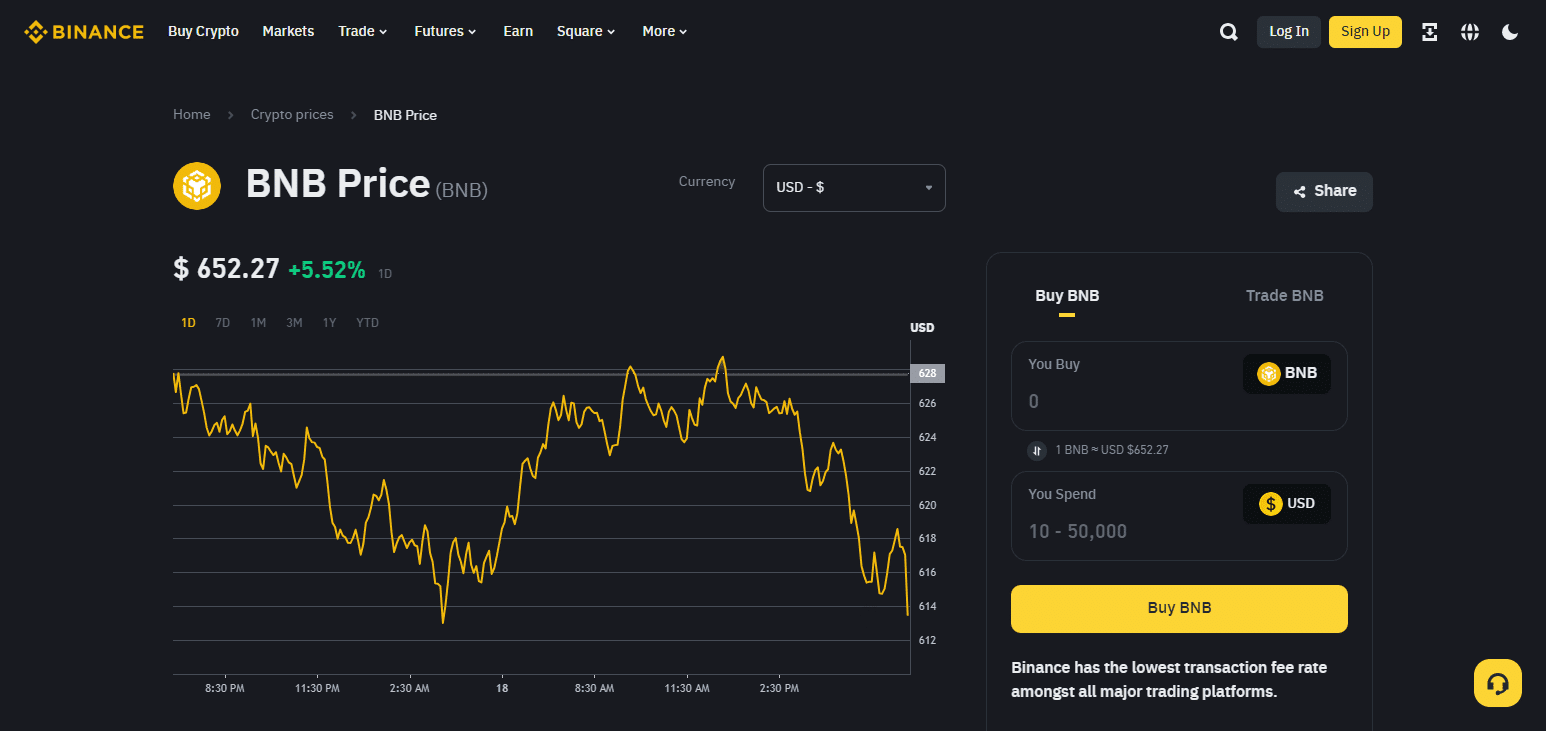
Task: Click the yellow Buy BNB button
Action: point(1179,609)
